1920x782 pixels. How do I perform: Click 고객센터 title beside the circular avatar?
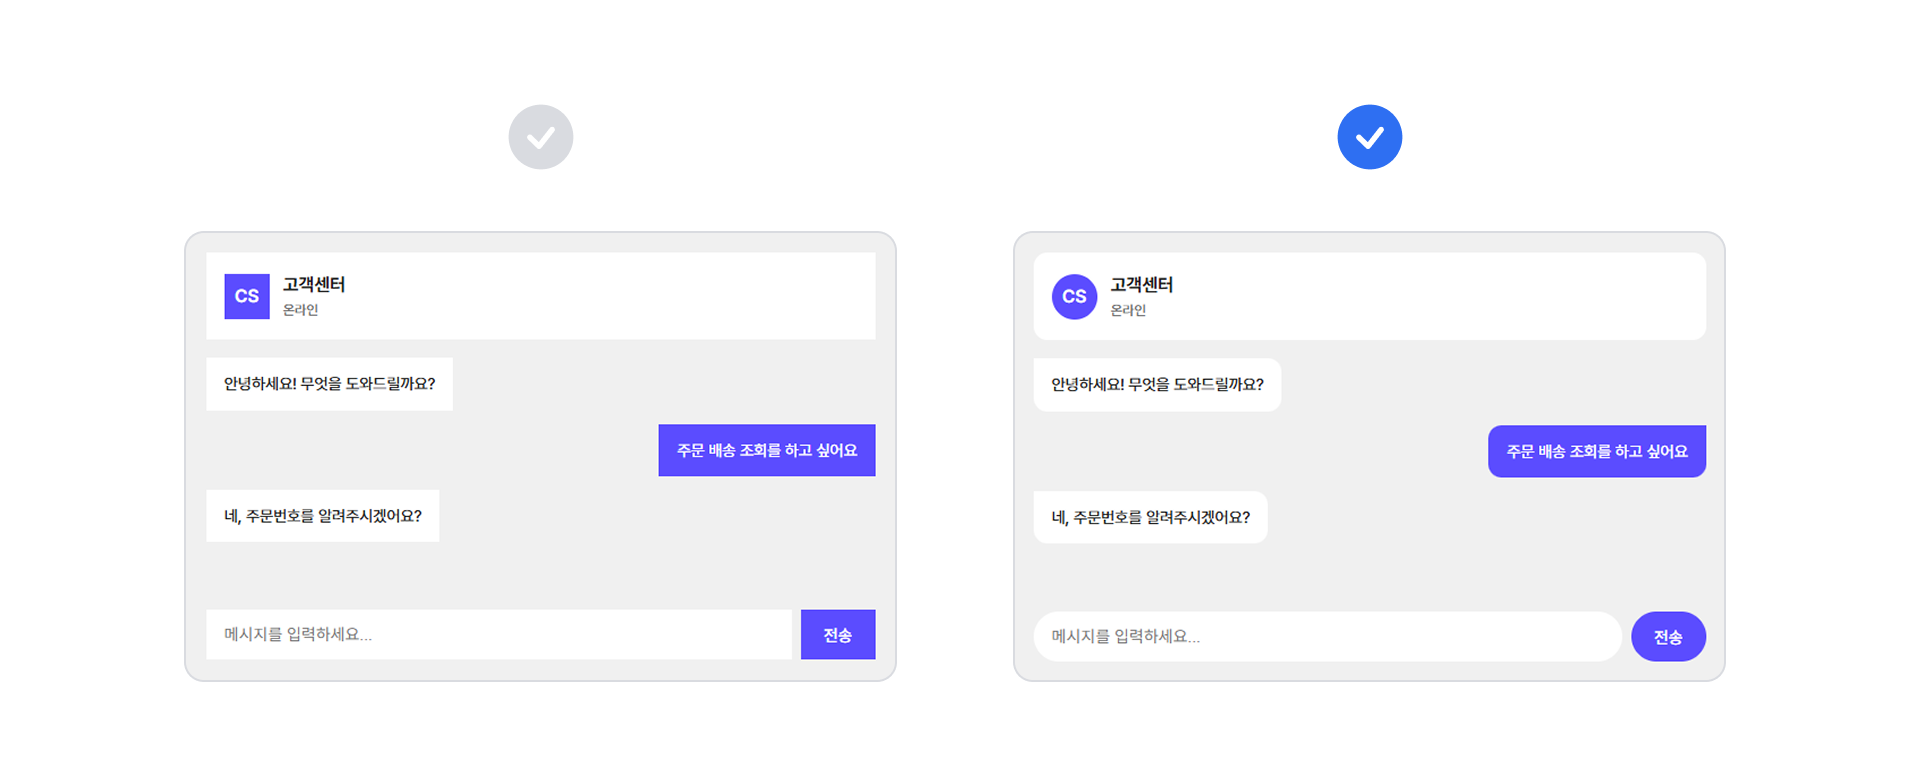coord(1142,285)
